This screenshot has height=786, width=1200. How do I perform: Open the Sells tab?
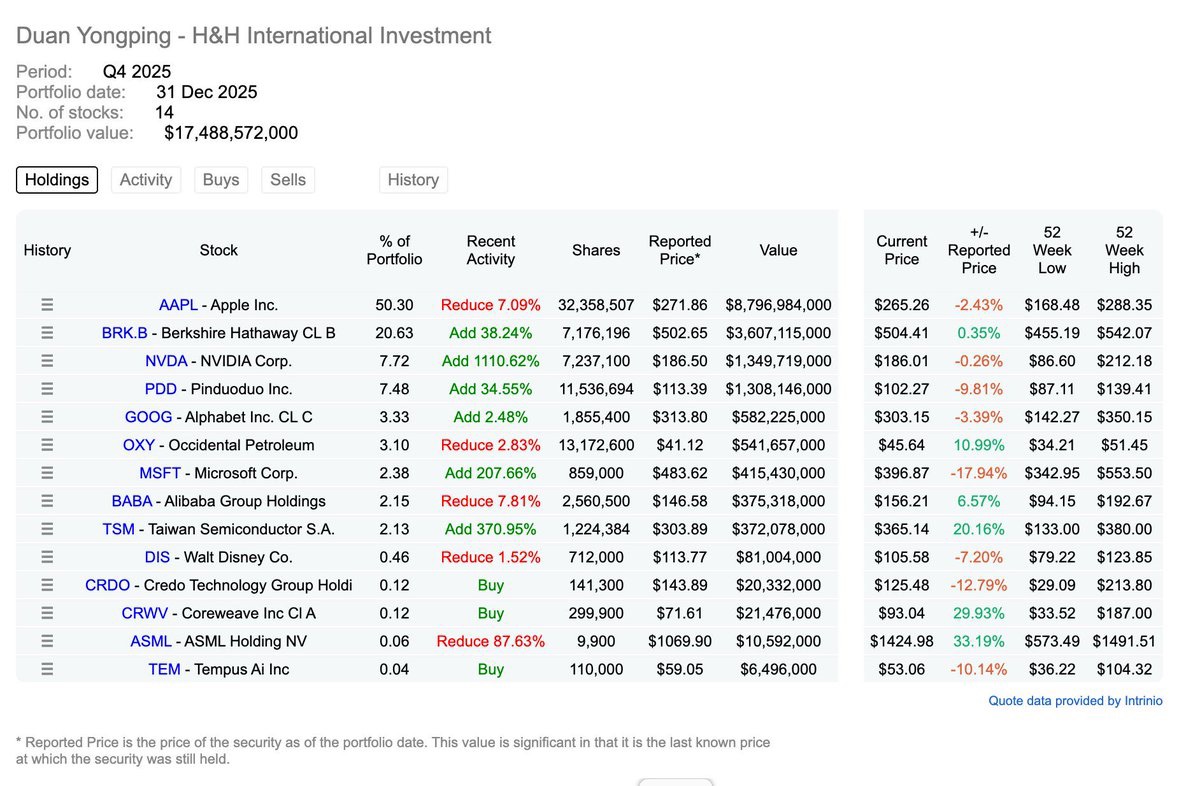click(x=288, y=180)
